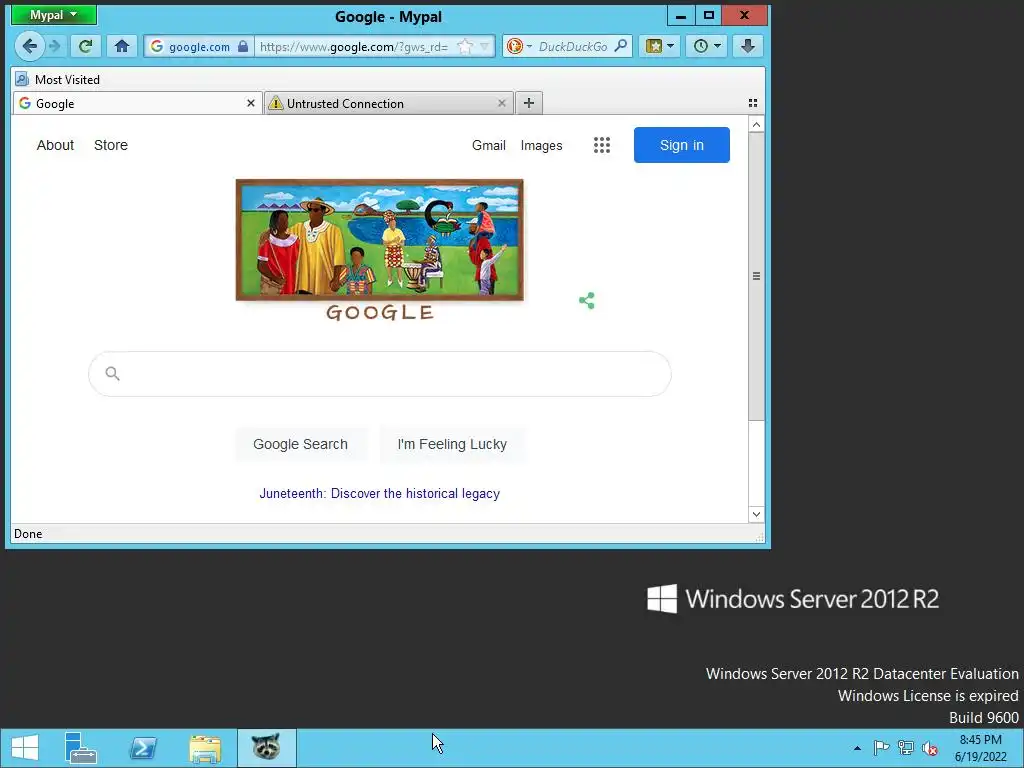Share the doodle via share icon
Screen dimensions: 1024x768
pos(586,300)
